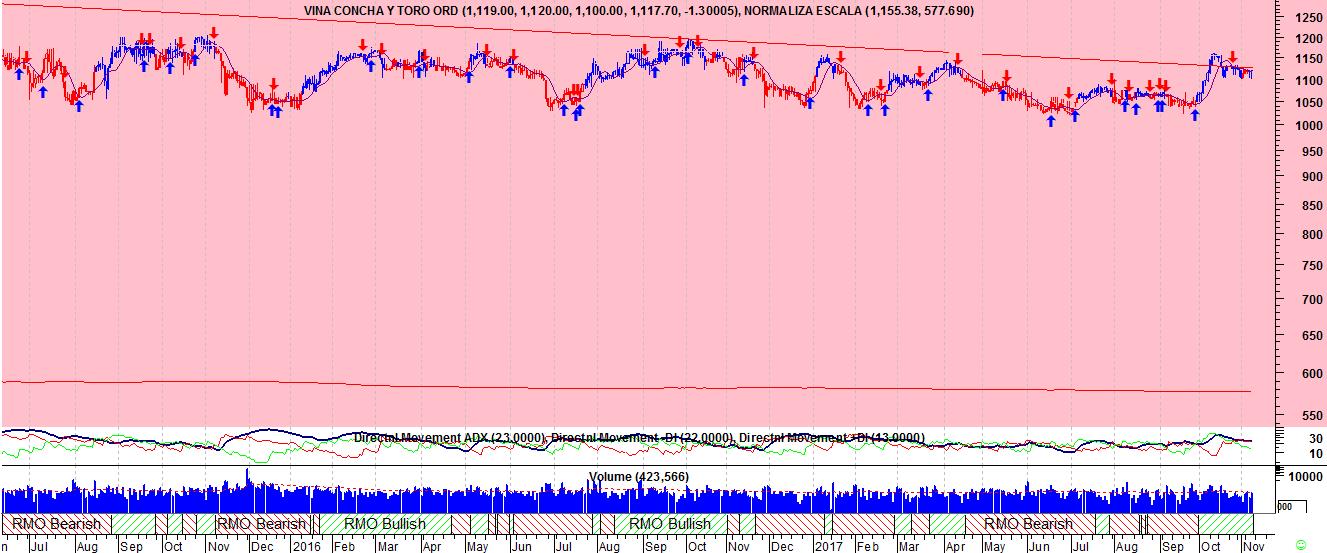Click the 900 price axis value

pyautogui.click(x=1311, y=177)
